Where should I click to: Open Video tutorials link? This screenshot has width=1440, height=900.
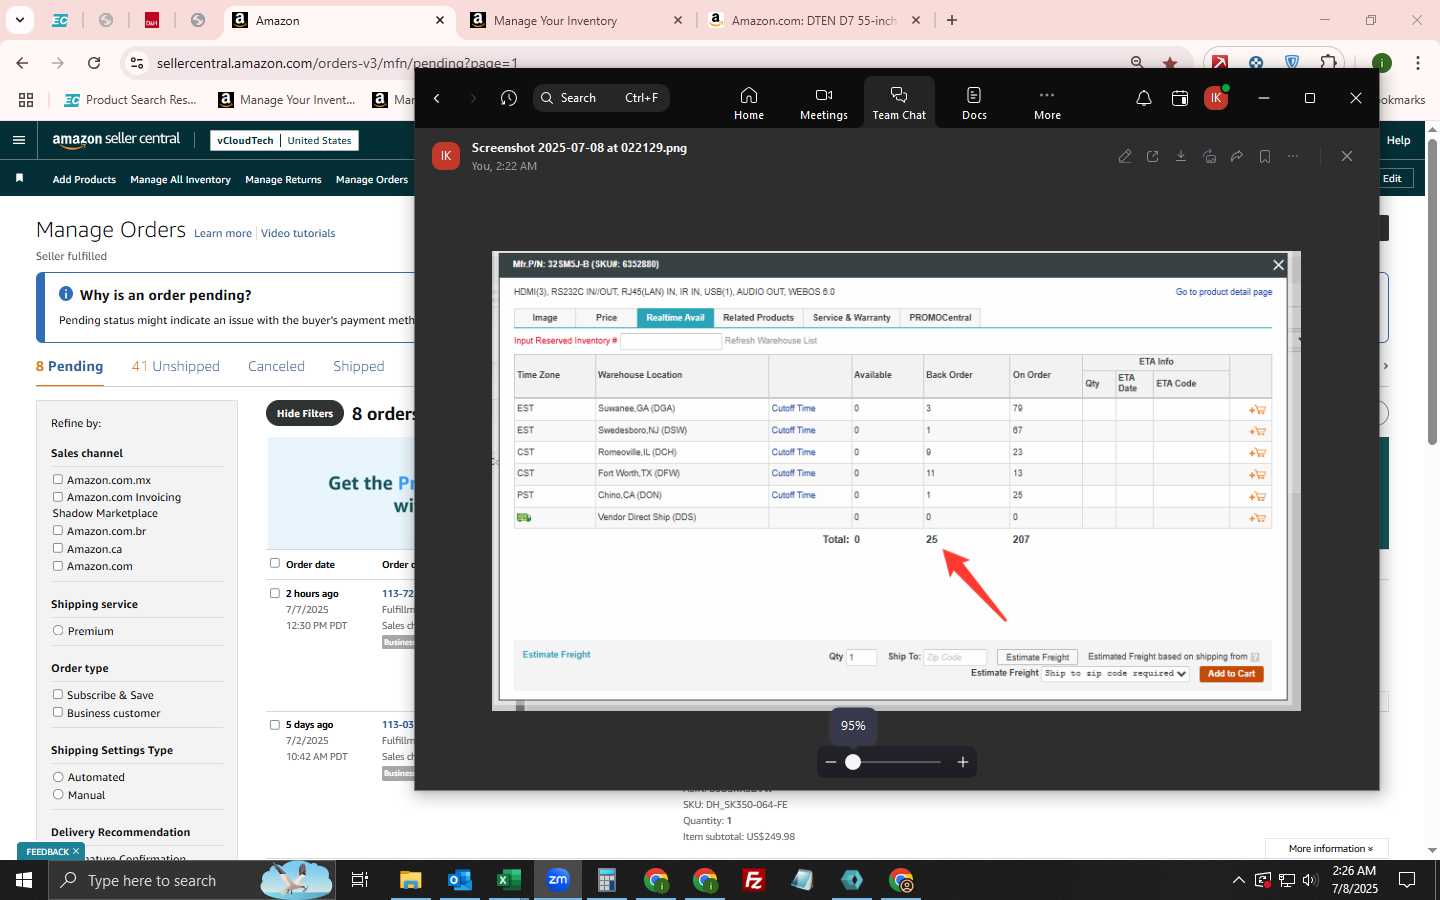(x=298, y=233)
